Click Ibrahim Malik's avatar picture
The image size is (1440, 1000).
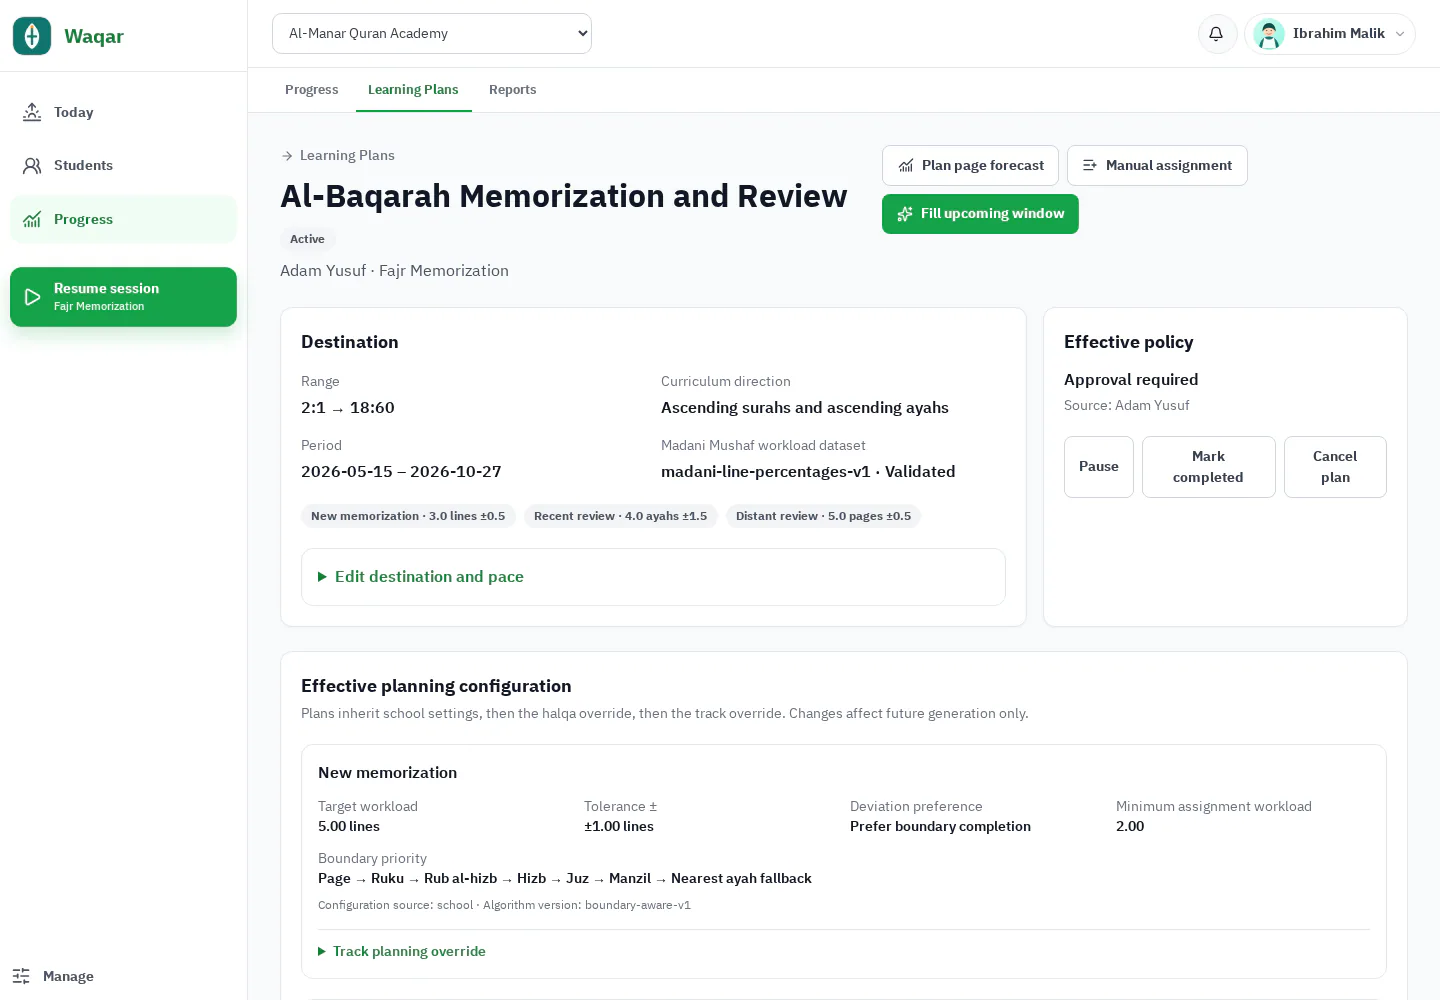coord(1269,34)
